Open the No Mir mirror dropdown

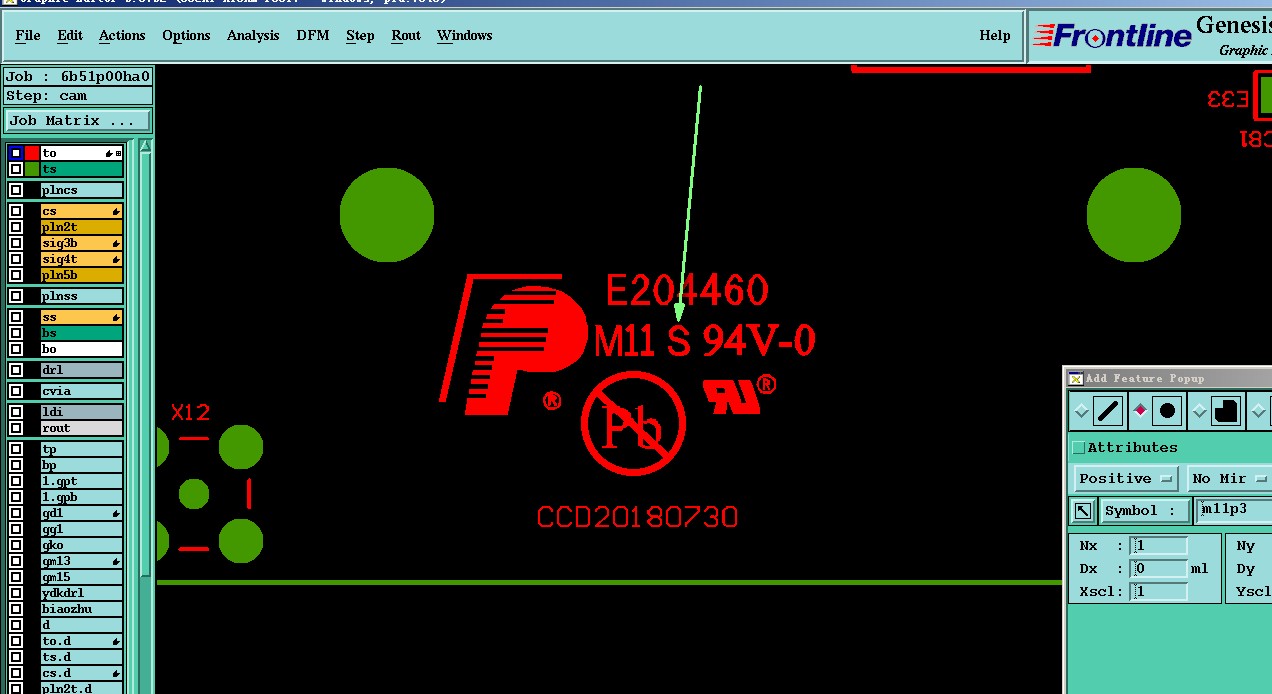pos(1229,478)
